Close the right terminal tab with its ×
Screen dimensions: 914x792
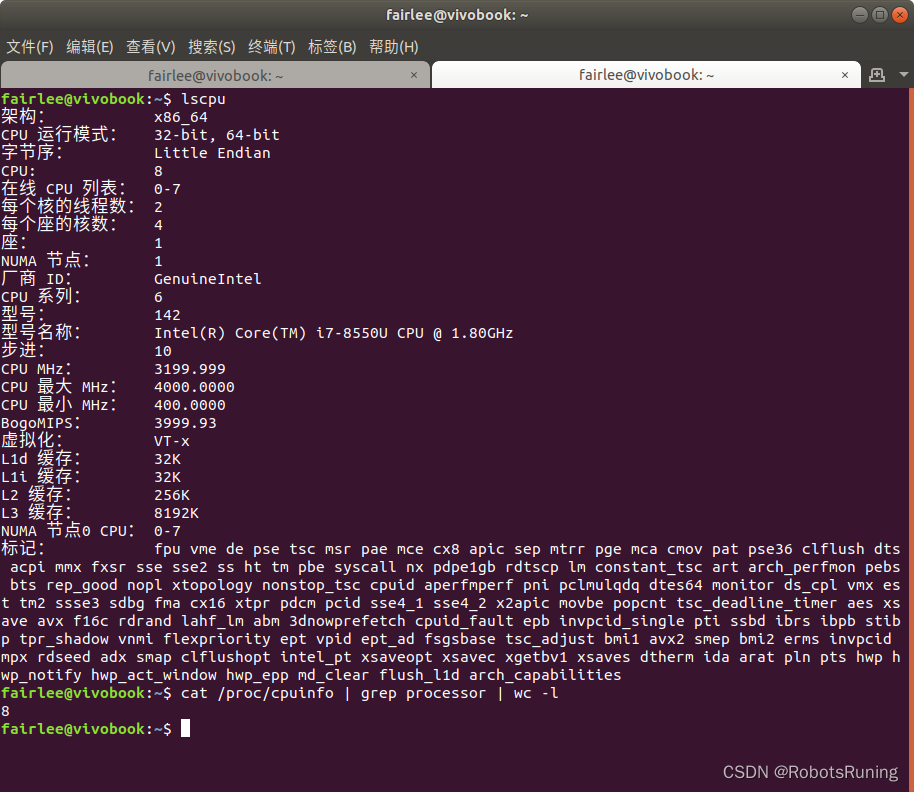tap(845, 75)
